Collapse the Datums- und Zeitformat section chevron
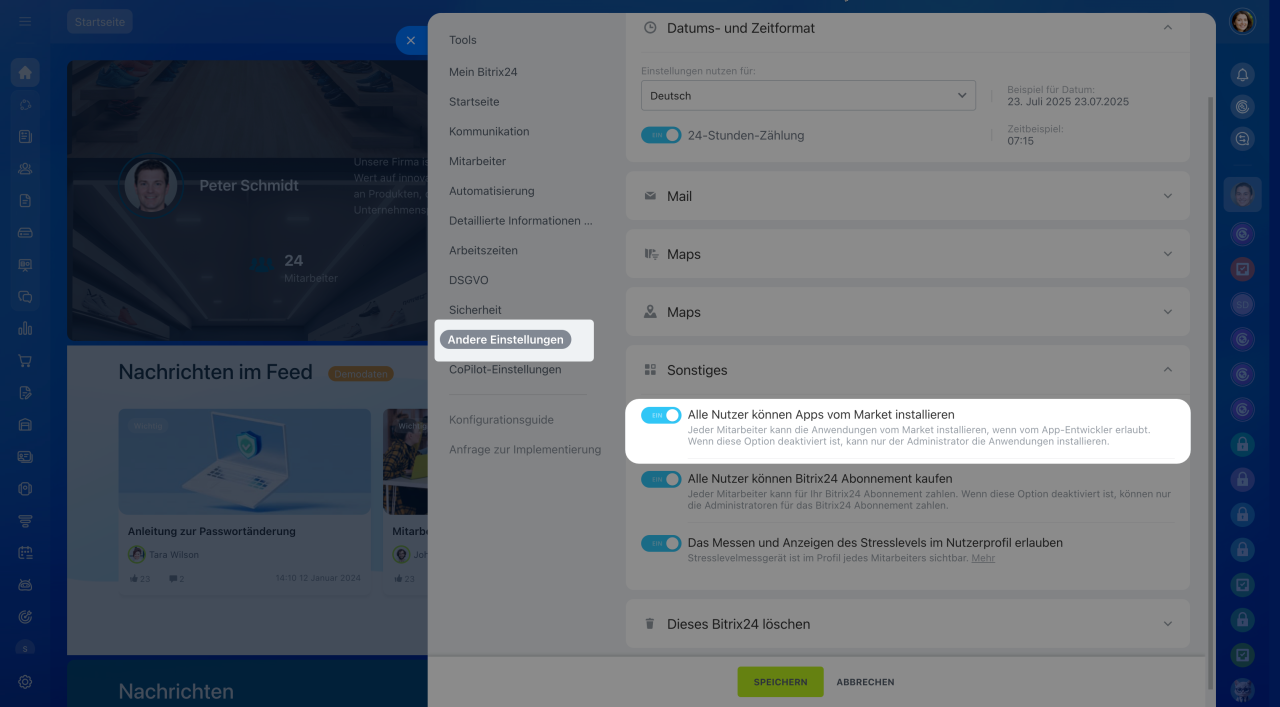1280x707 pixels. [x=1167, y=28]
